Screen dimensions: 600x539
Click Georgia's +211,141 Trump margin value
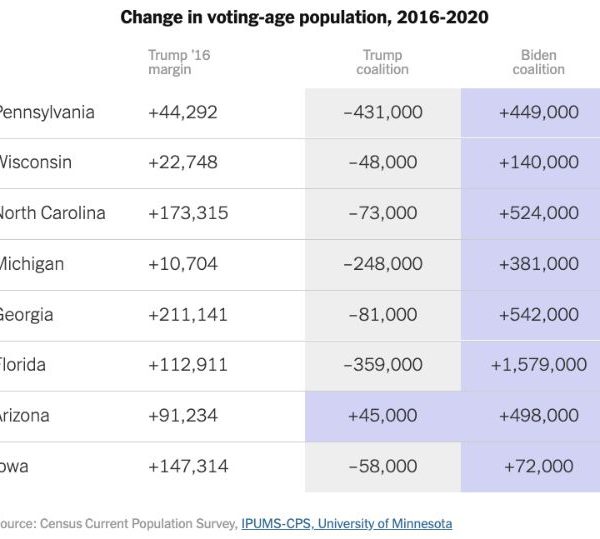tap(188, 314)
